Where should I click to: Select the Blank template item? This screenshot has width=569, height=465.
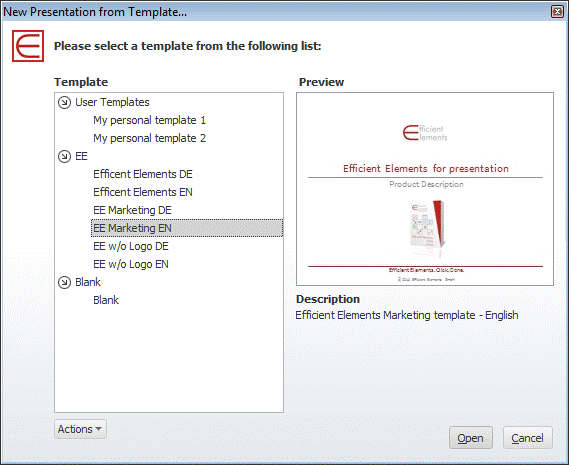(x=106, y=300)
